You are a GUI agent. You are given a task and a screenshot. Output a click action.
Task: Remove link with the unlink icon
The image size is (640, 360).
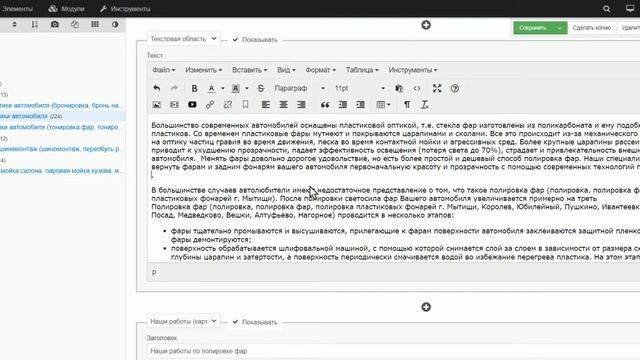pos(228,105)
